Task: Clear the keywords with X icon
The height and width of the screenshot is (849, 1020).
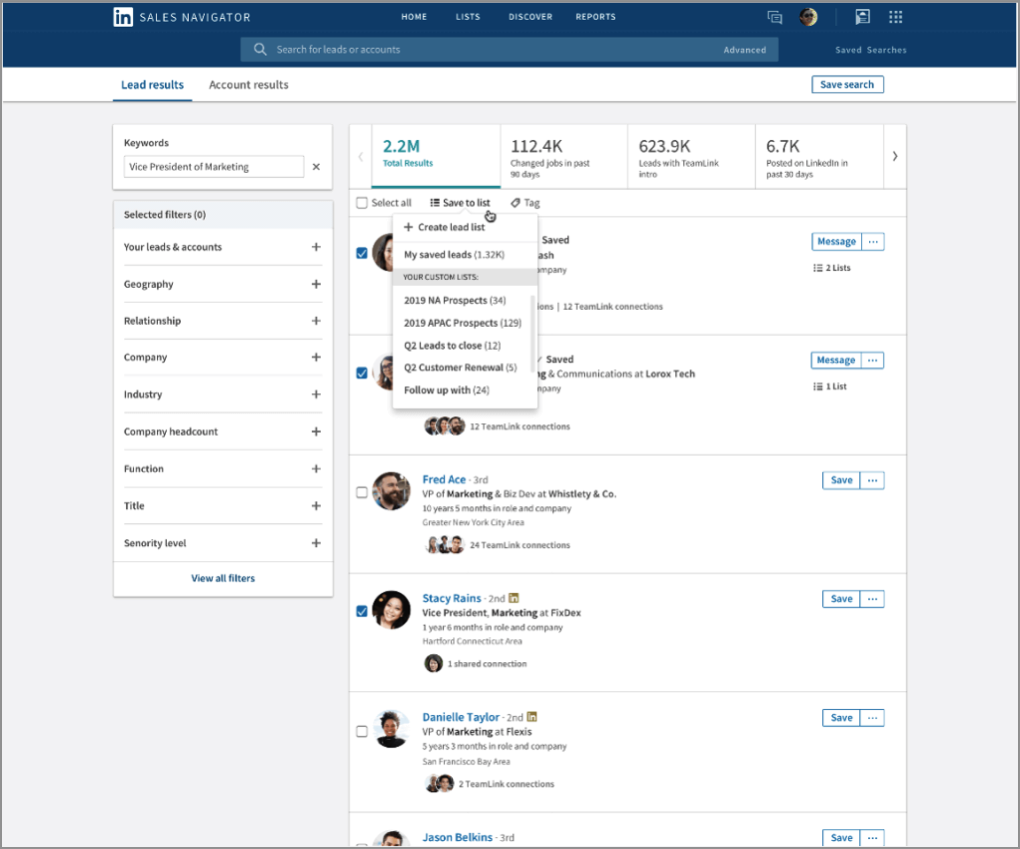Action: [x=316, y=167]
